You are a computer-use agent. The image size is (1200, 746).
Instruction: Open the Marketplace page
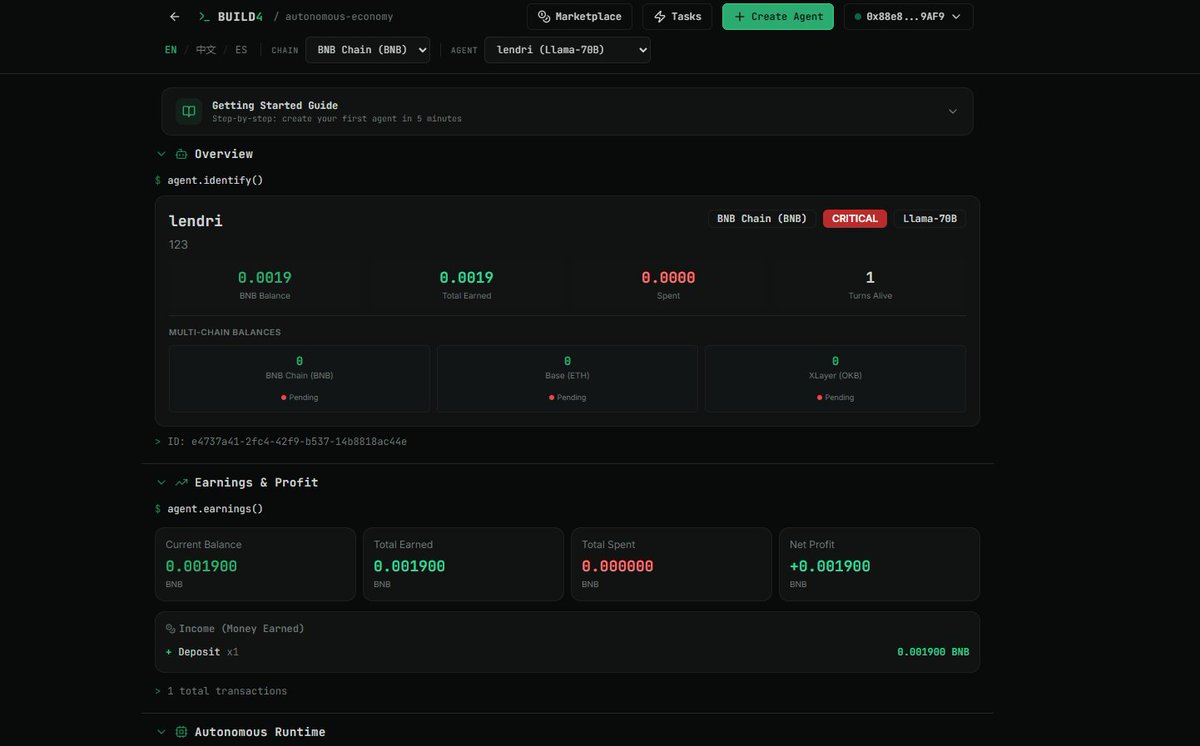tap(580, 17)
